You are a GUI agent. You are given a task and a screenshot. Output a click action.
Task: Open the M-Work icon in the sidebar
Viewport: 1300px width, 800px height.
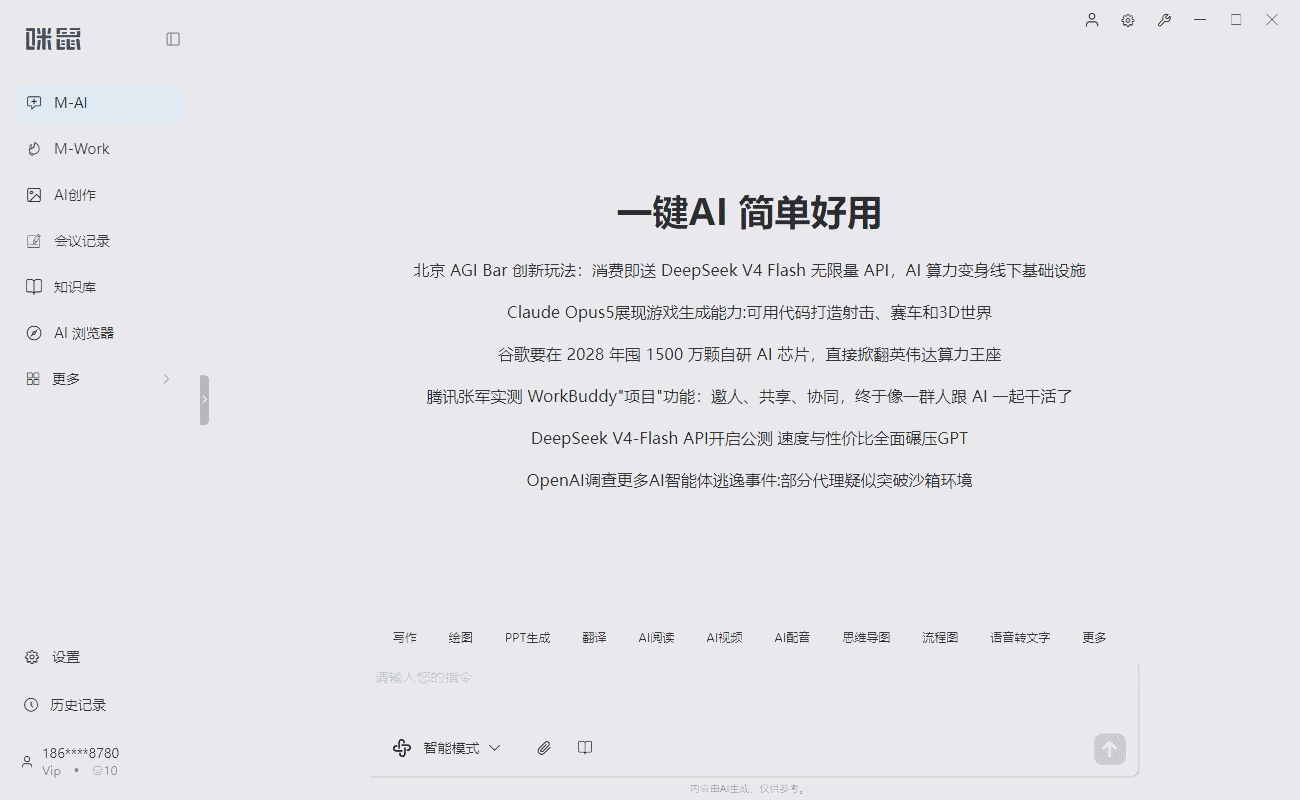pos(34,149)
